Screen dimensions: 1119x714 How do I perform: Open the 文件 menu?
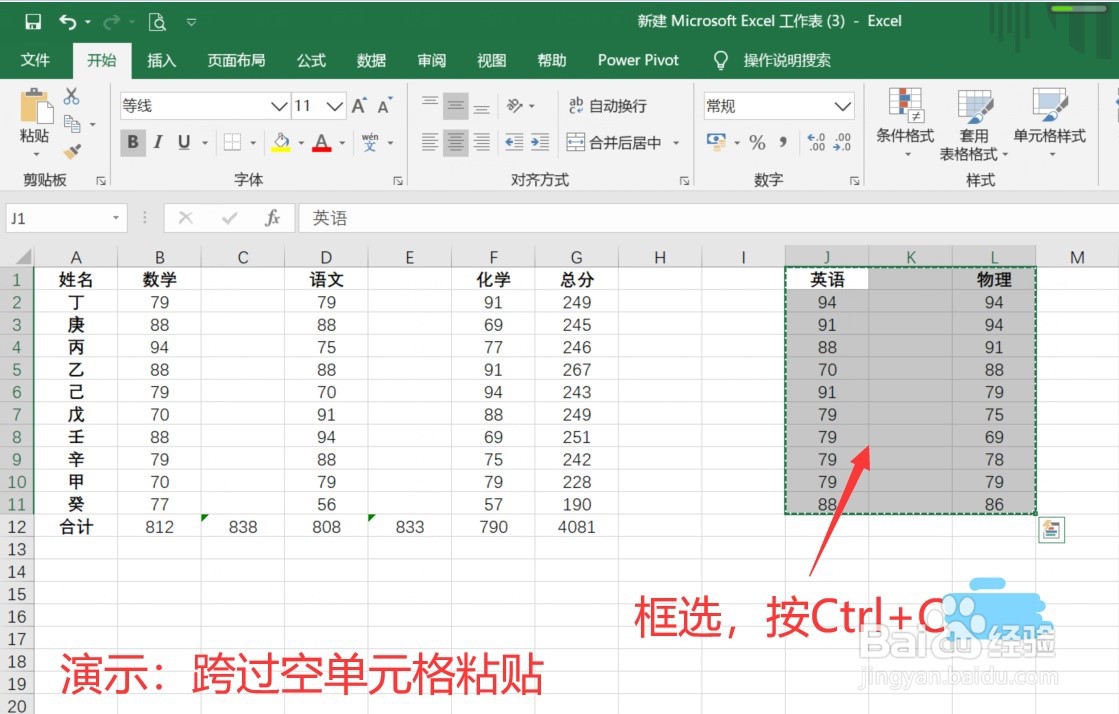point(37,60)
